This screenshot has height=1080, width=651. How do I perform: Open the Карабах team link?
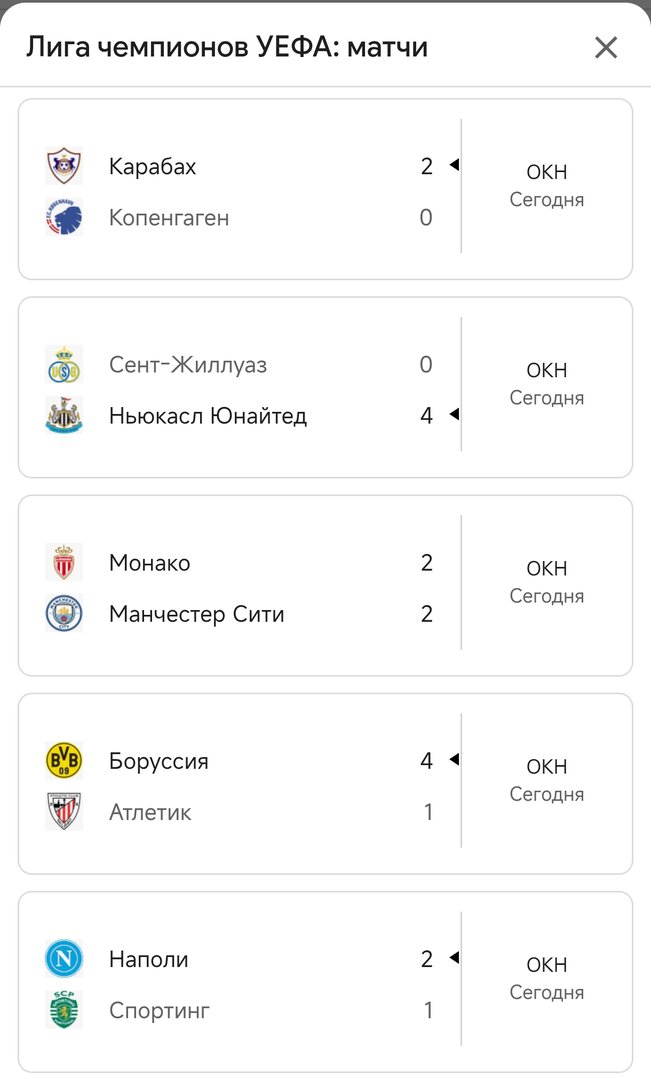coord(152,167)
